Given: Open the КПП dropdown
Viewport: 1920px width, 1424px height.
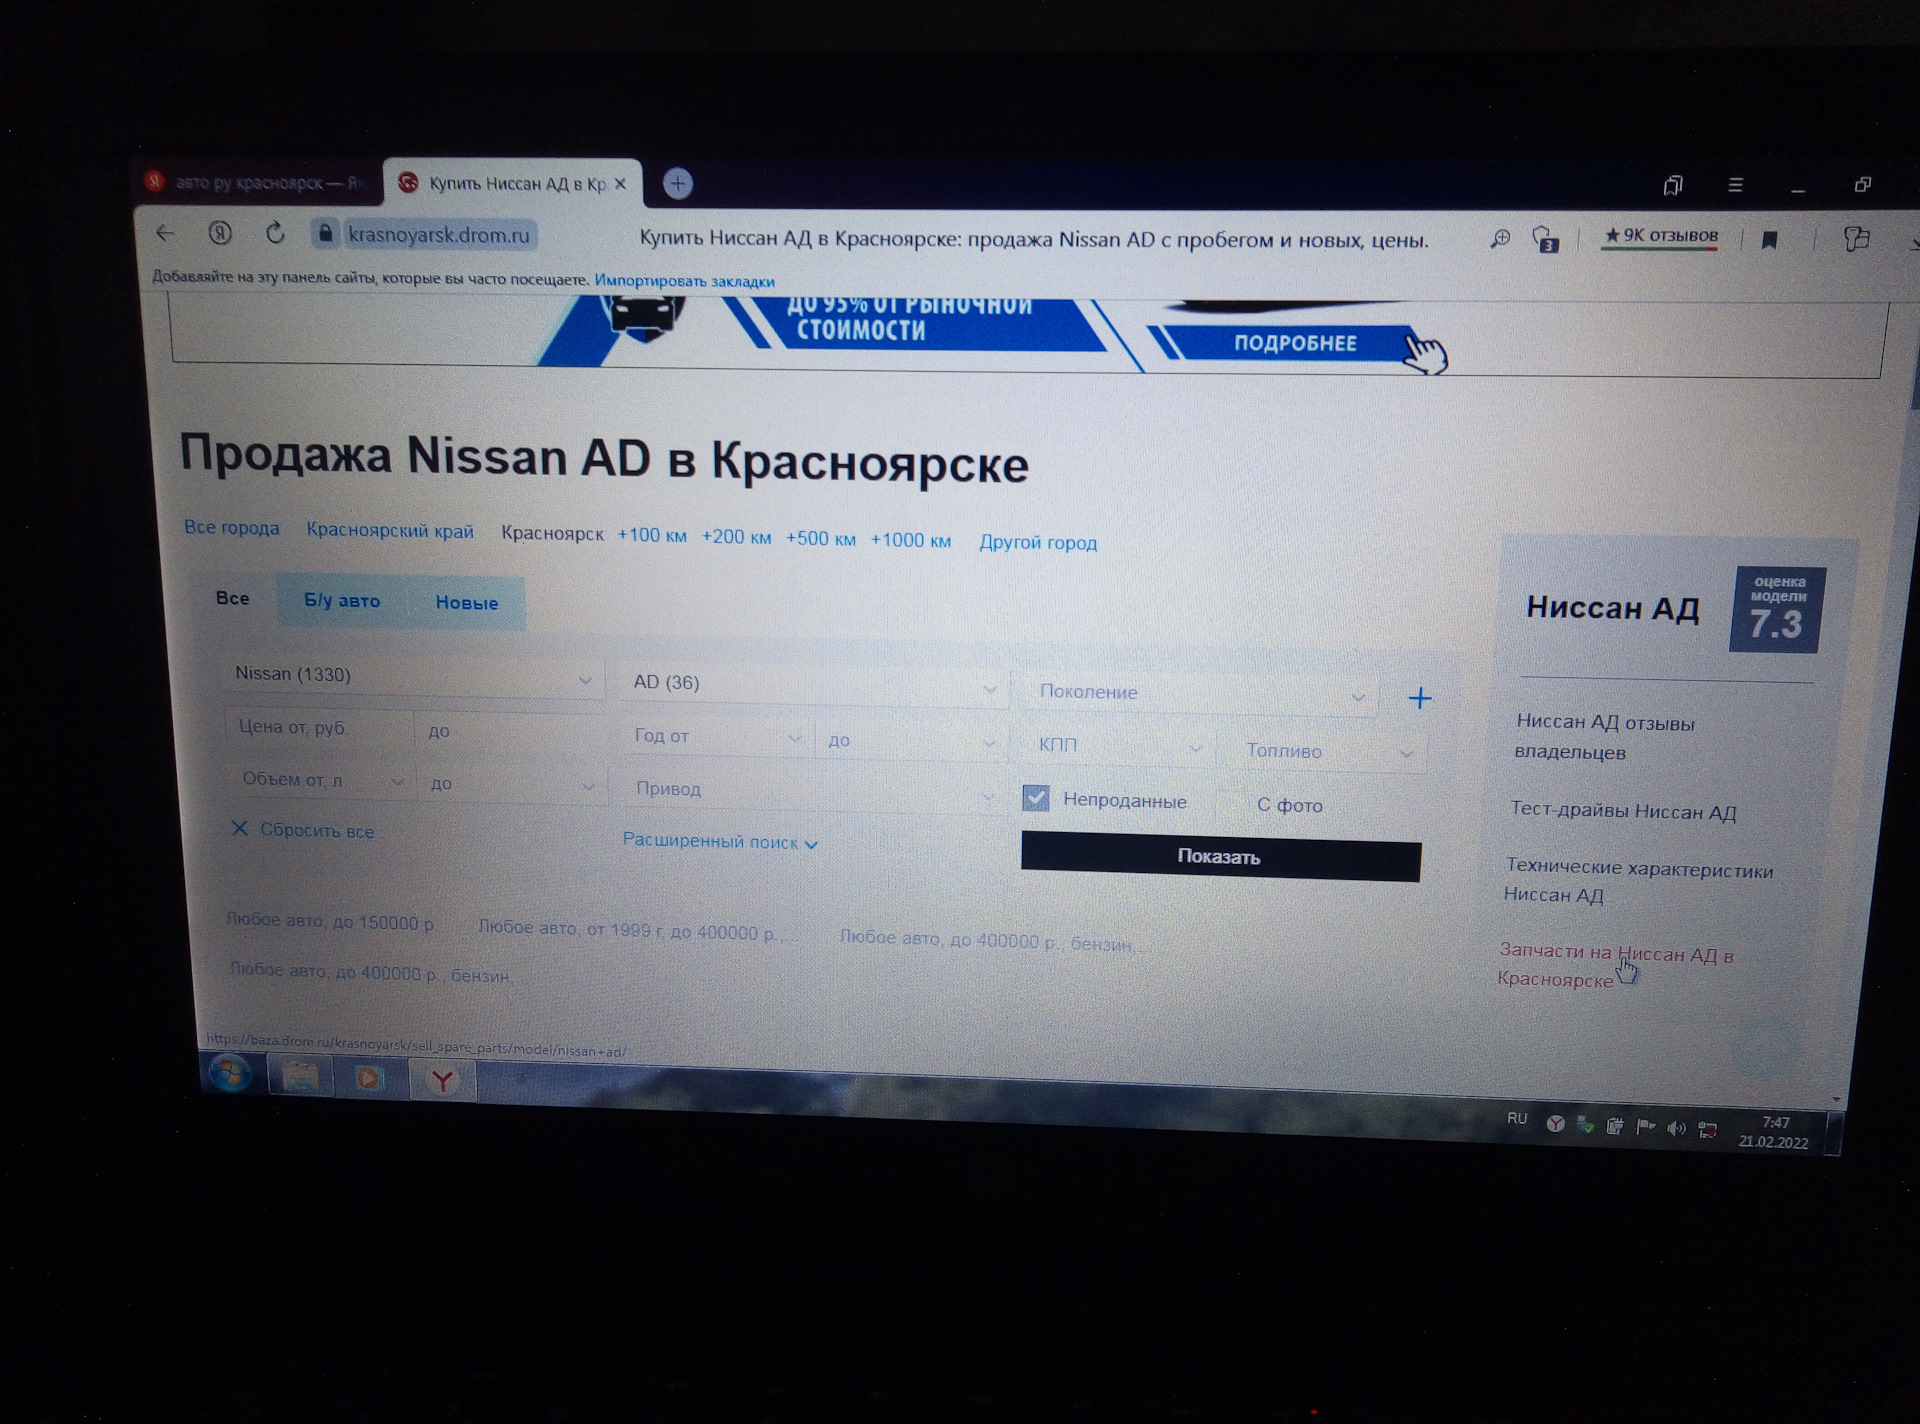Looking at the screenshot, I should tap(1120, 747).
